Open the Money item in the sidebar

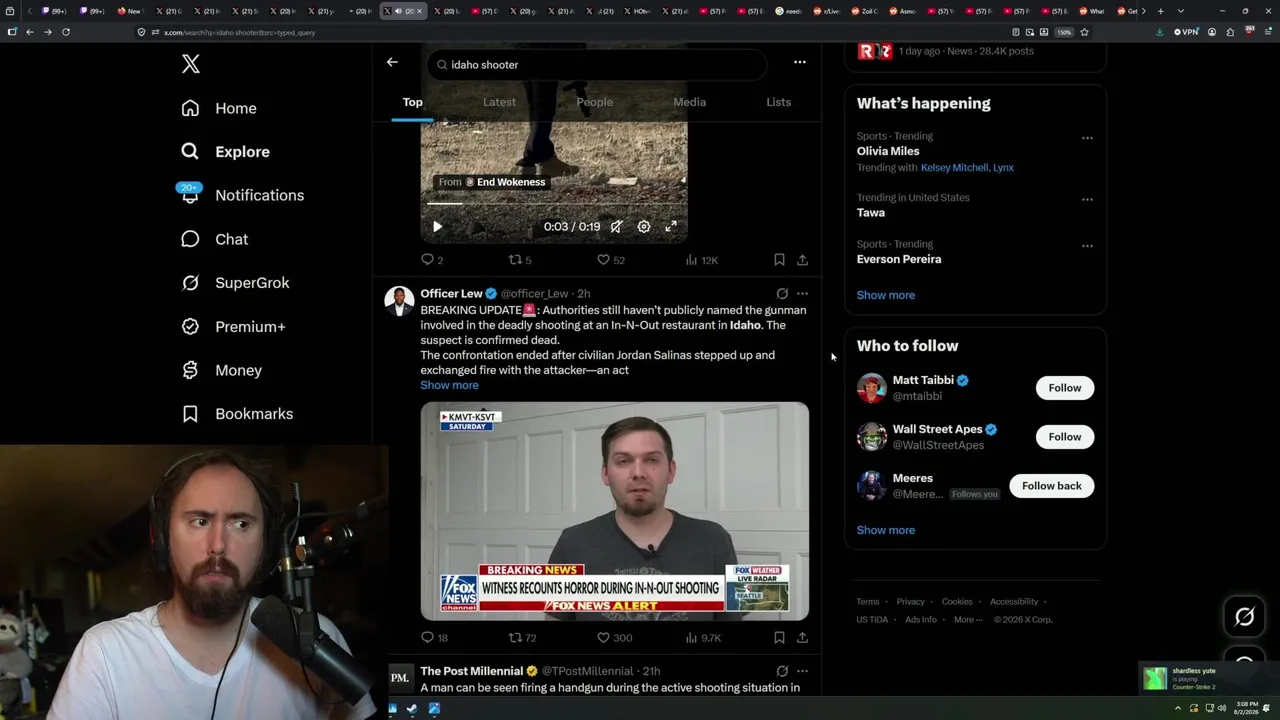pos(222,370)
